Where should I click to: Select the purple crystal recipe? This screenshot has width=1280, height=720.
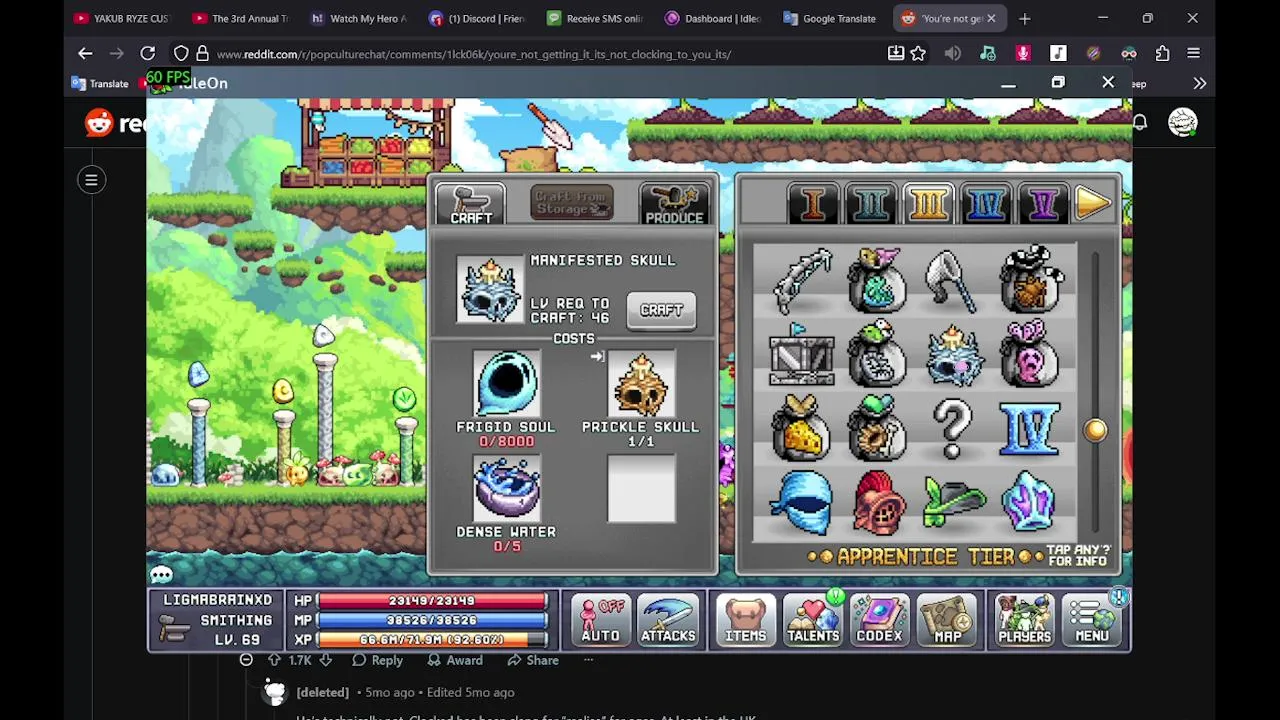1030,503
